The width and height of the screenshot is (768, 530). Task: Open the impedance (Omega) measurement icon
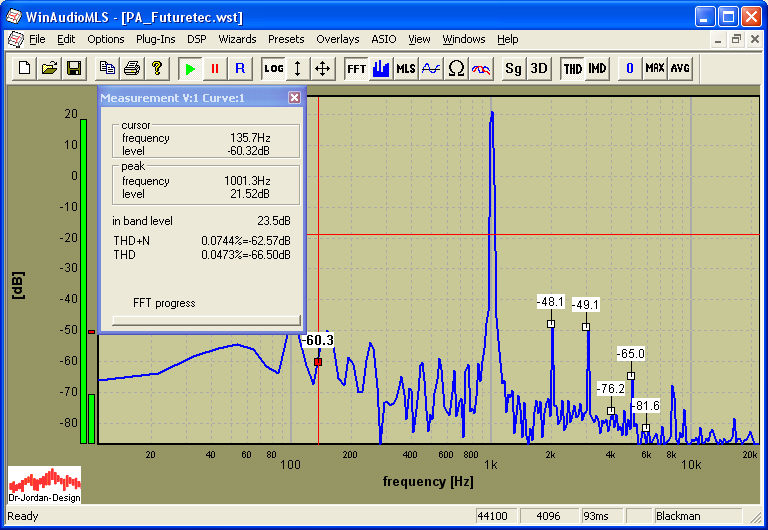click(x=456, y=68)
